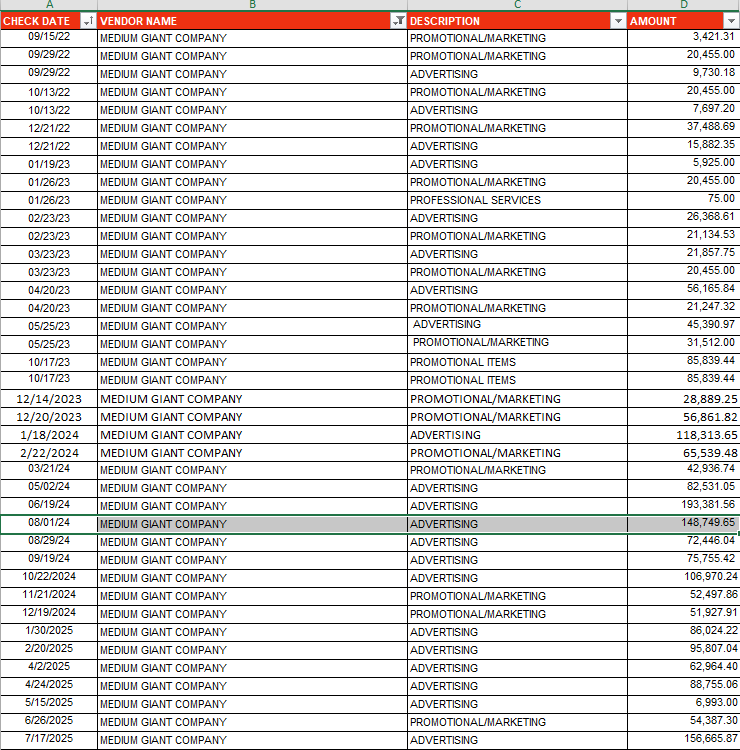Select the amount 156,665.87 cell

pyautogui.click(x=684, y=739)
